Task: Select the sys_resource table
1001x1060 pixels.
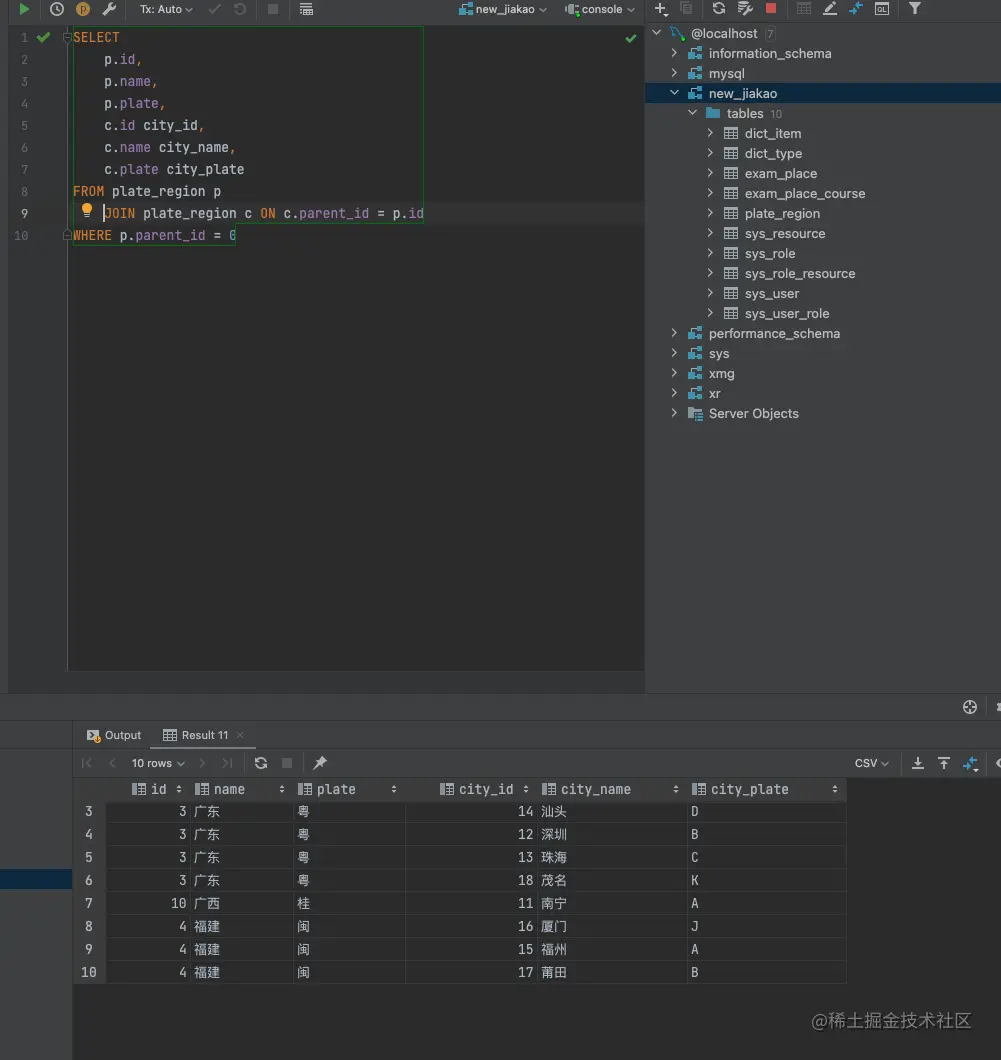Action: click(785, 233)
